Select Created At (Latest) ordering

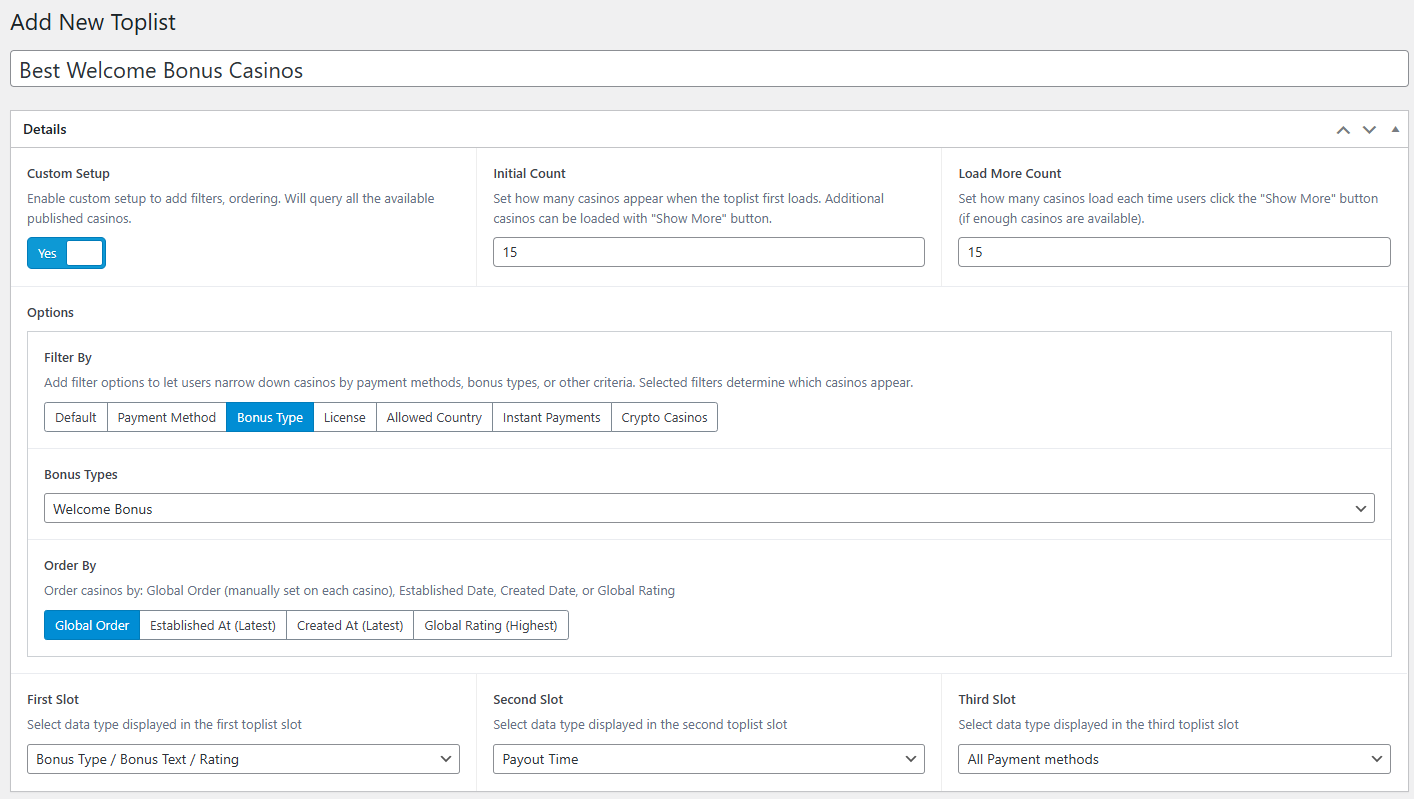(x=349, y=625)
